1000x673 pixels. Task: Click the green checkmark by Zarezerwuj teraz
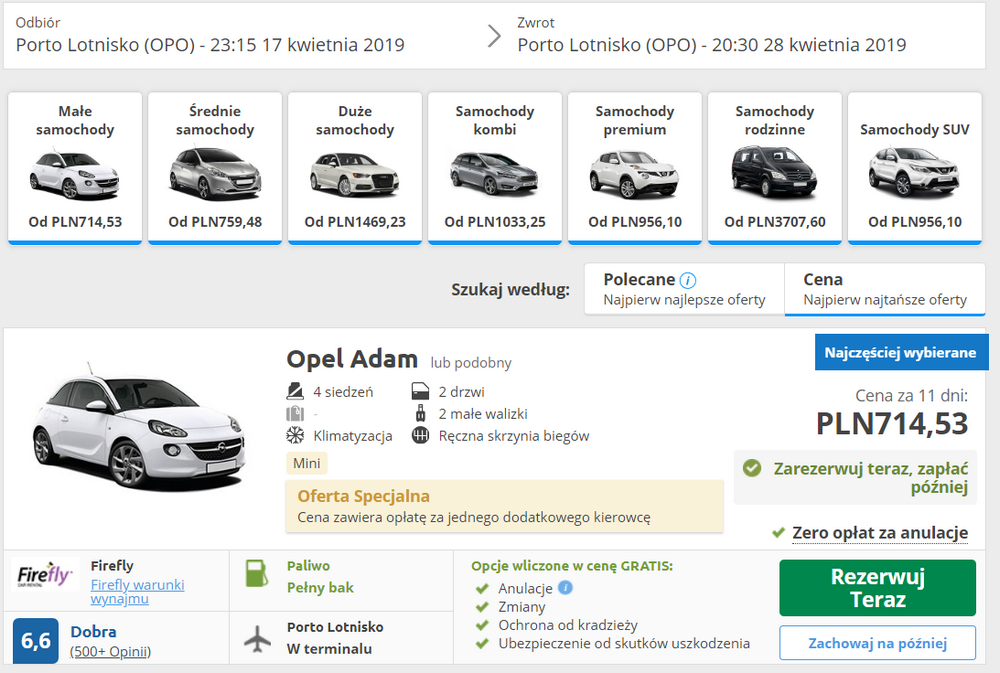click(x=752, y=468)
